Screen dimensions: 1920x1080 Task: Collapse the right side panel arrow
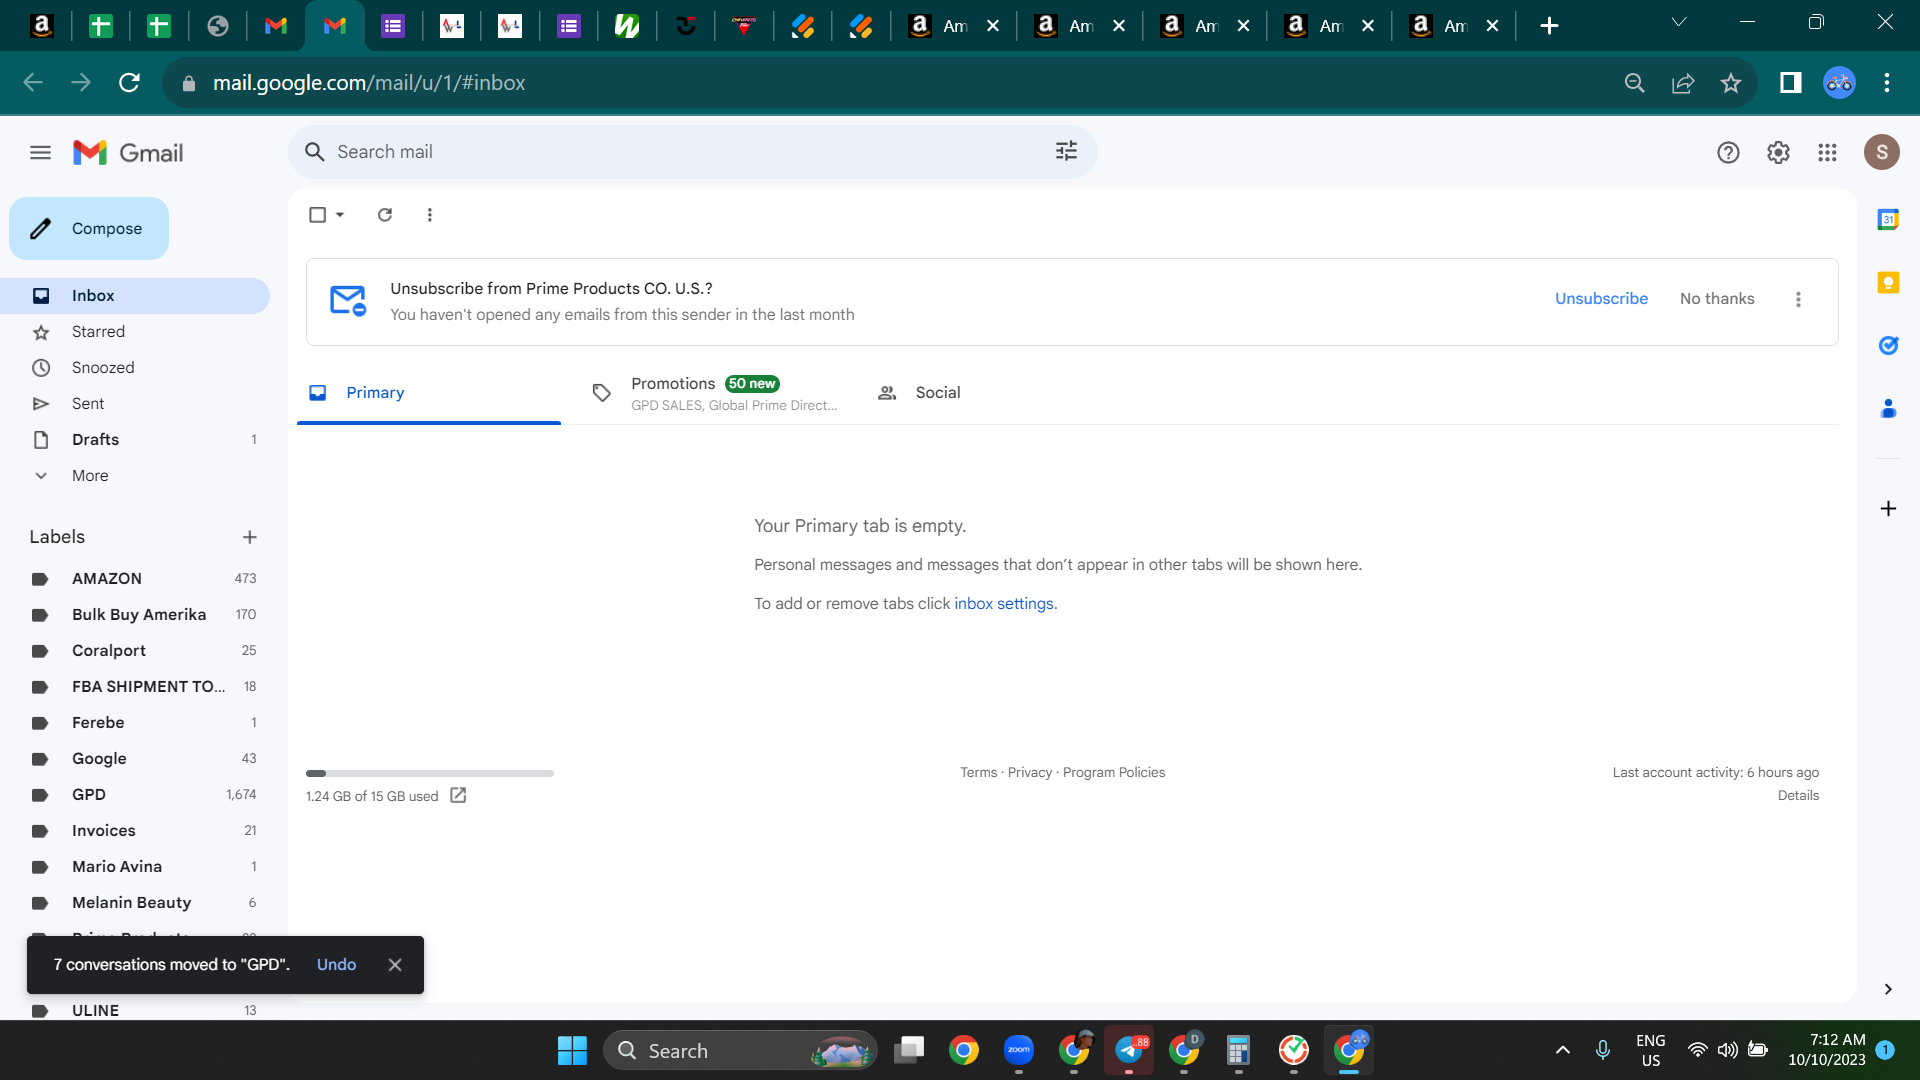point(1888,989)
